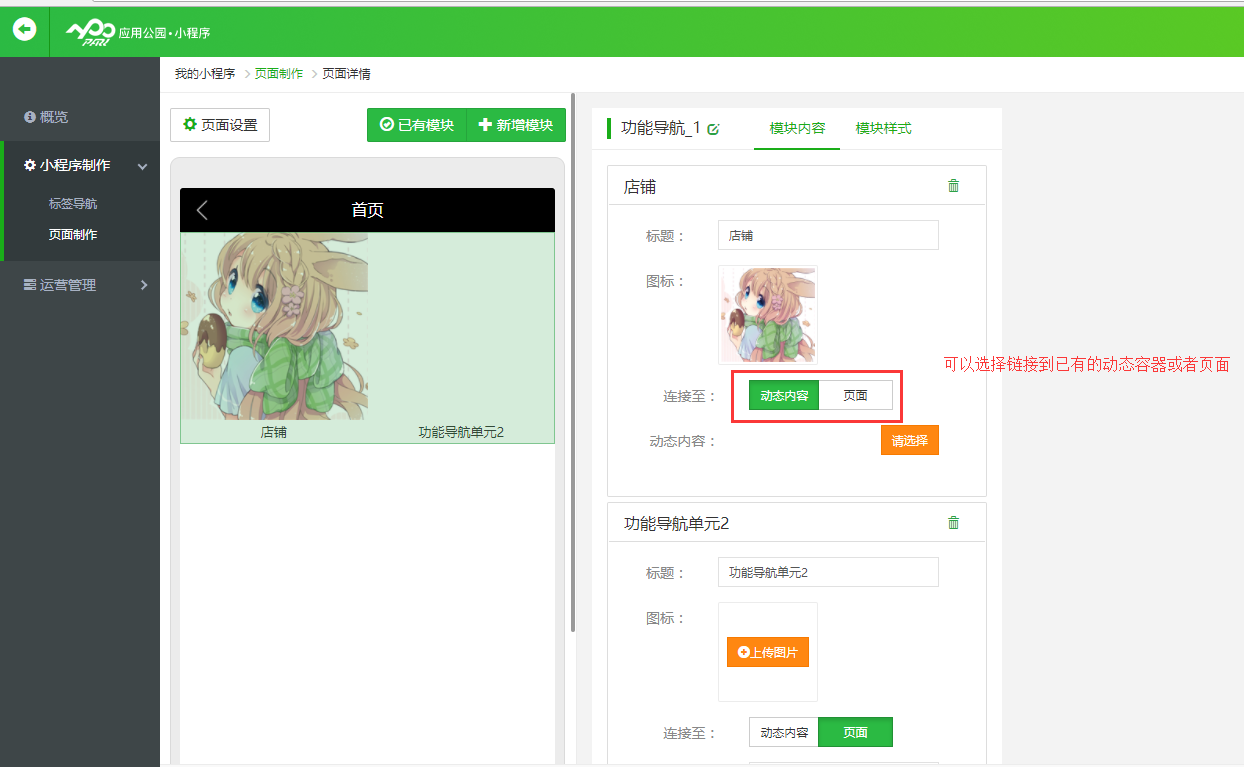Click the 上传图片 upload button

(768, 652)
